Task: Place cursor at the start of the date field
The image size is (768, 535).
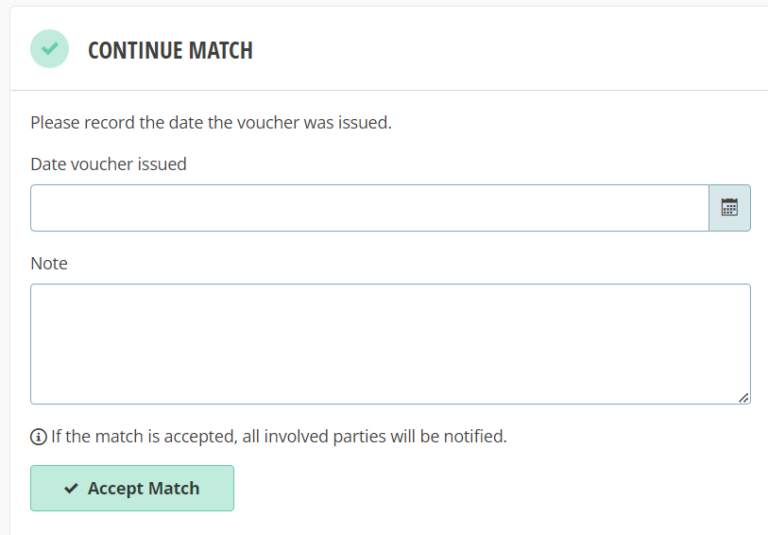Action: tap(38, 208)
